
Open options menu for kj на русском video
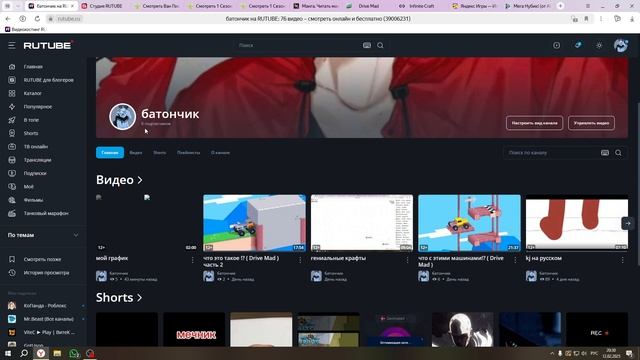622,260
